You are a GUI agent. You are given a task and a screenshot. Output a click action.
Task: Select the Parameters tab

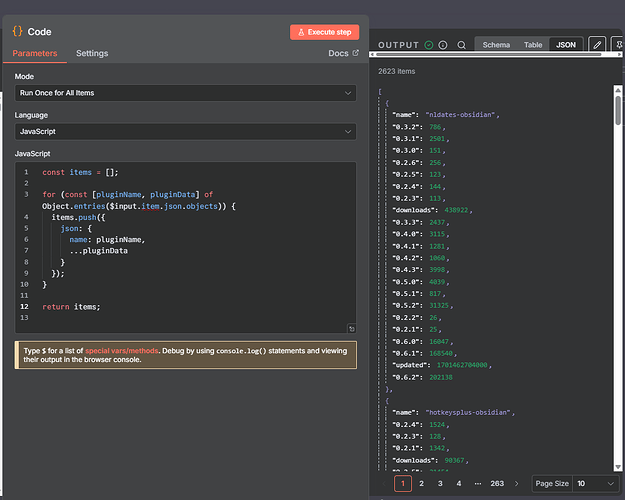tap(35, 54)
